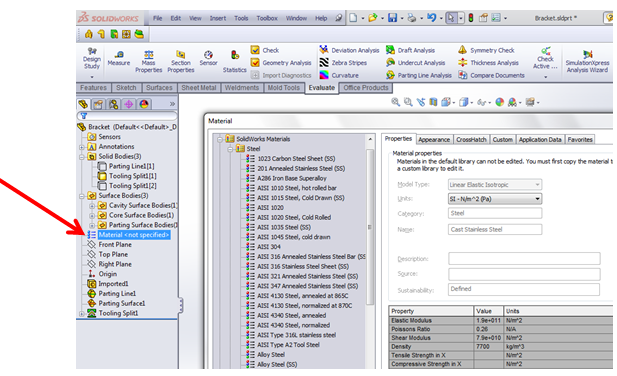Select the Measure tool
The width and height of the screenshot is (617, 376).
[x=118, y=58]
